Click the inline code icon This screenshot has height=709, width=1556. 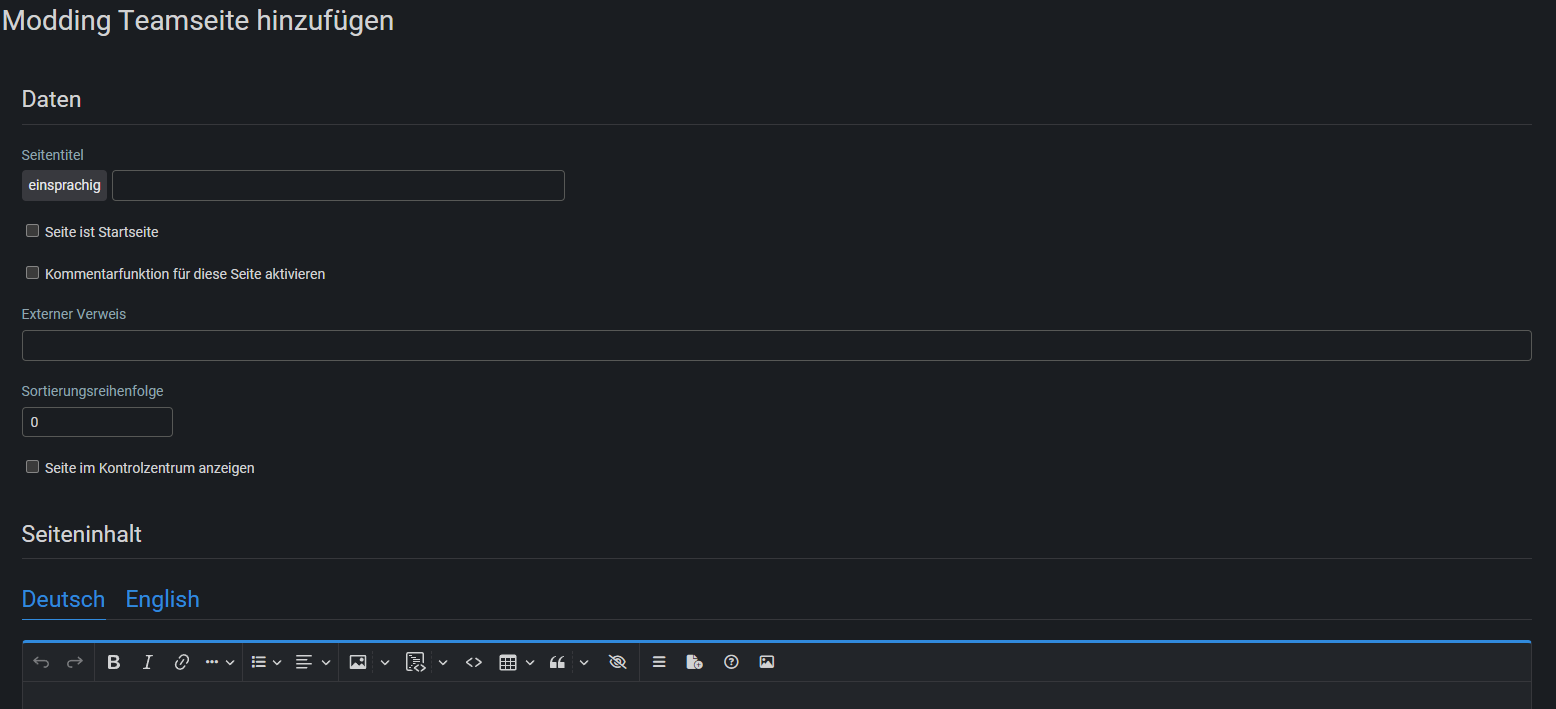click(474, 662)
